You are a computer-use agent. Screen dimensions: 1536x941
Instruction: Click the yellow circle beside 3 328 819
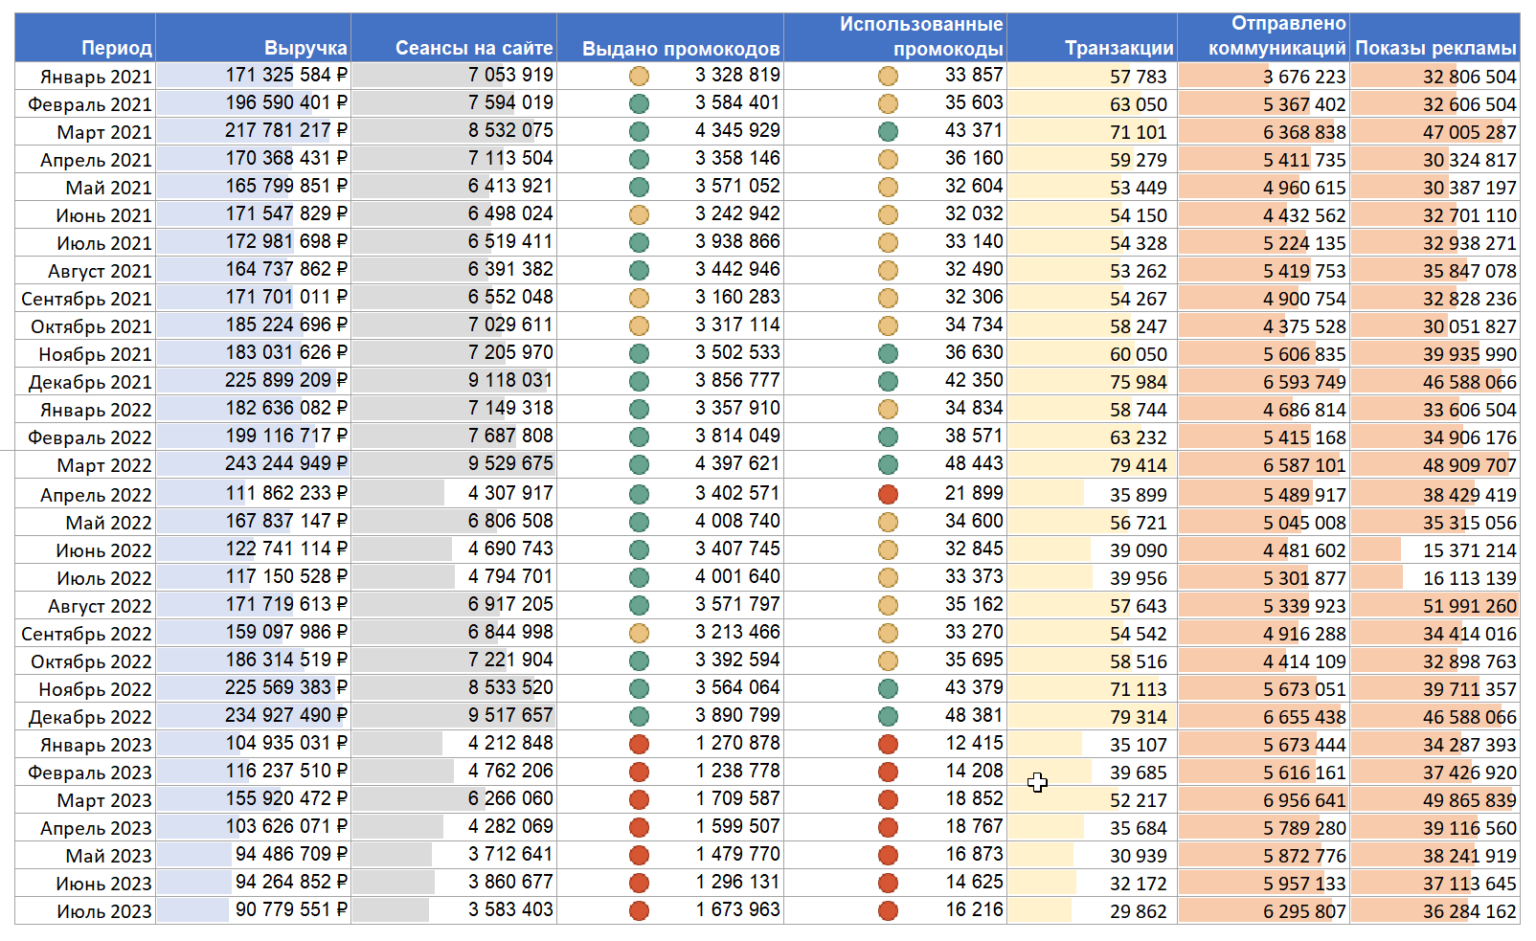tap(639, 76)
